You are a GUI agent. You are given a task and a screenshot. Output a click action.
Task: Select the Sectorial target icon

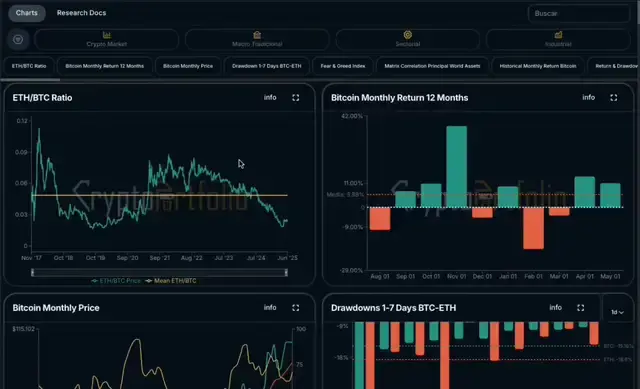click(408, 35)
